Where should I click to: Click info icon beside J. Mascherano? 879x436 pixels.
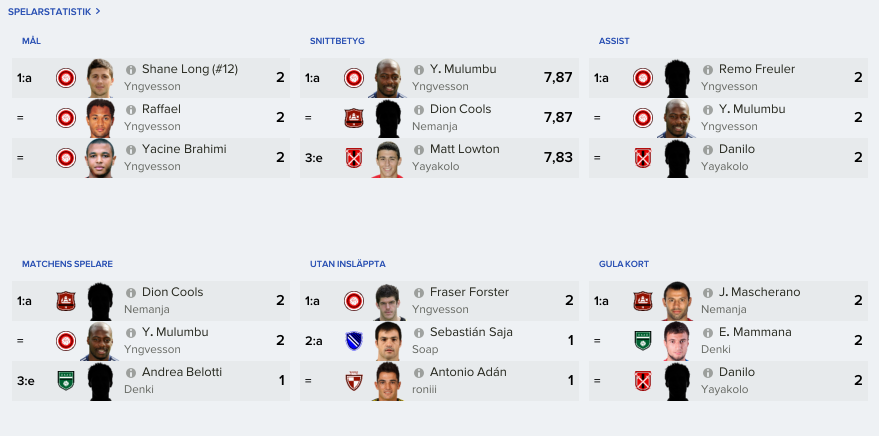707,293
